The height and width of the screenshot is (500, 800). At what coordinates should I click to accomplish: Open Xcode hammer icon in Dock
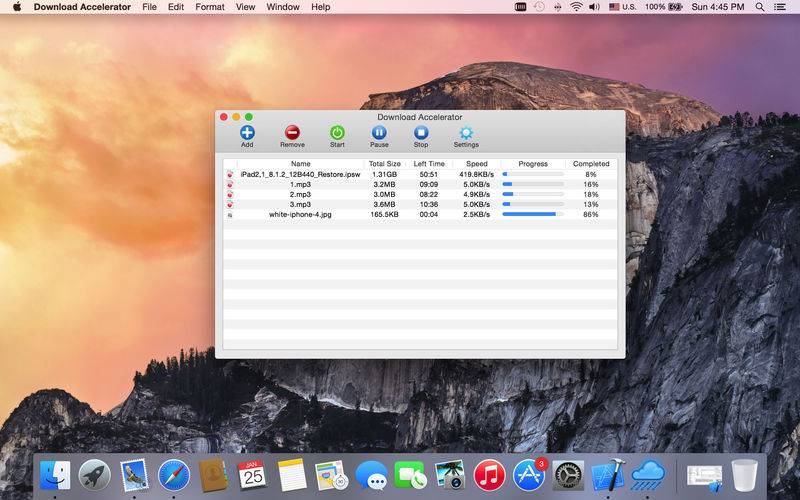pyautogui.click(x=608, y=476)
